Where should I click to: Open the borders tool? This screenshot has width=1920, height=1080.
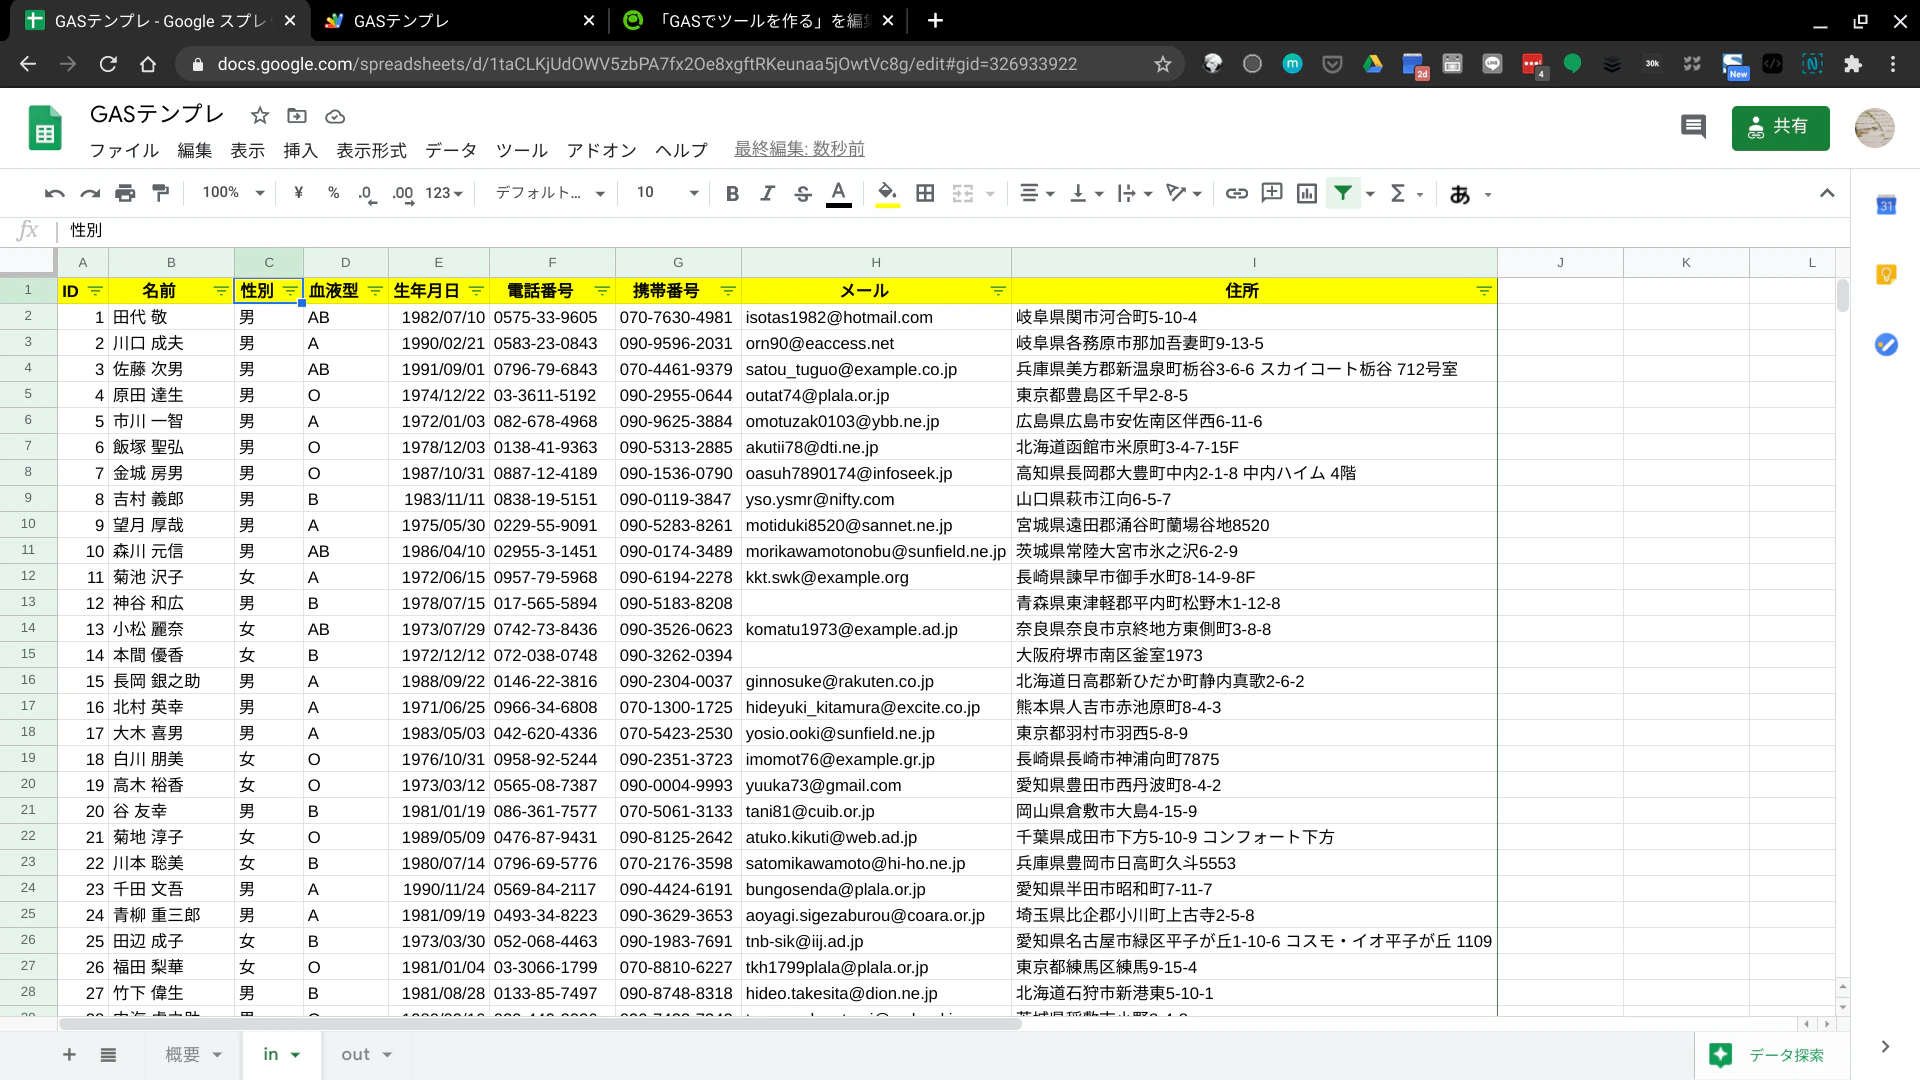pyautogui.click(x=925, y=194)
